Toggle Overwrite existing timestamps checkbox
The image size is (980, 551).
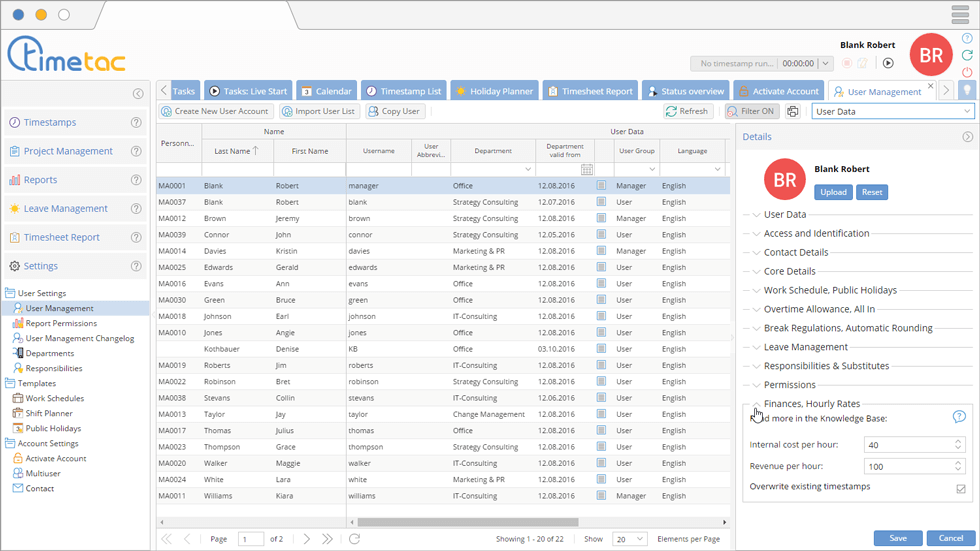[x=960, y=488]
